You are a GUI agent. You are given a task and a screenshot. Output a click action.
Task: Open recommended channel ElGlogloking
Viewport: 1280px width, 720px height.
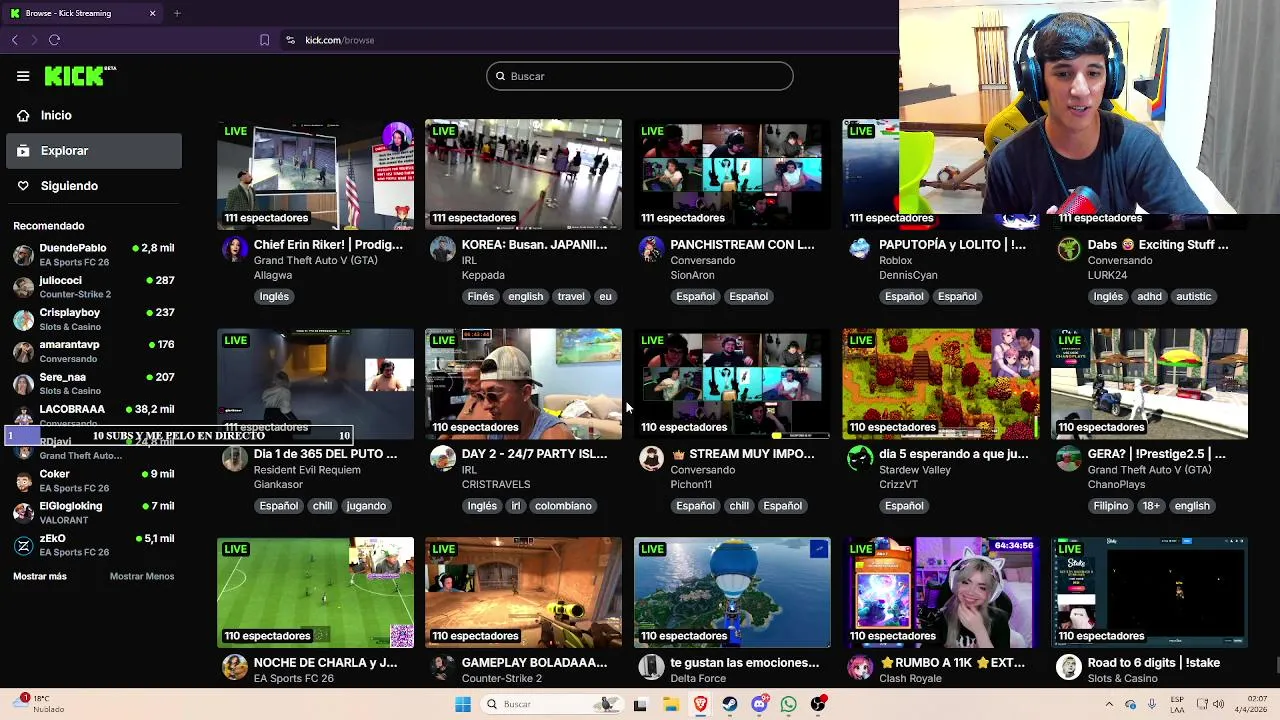[94, 513]
